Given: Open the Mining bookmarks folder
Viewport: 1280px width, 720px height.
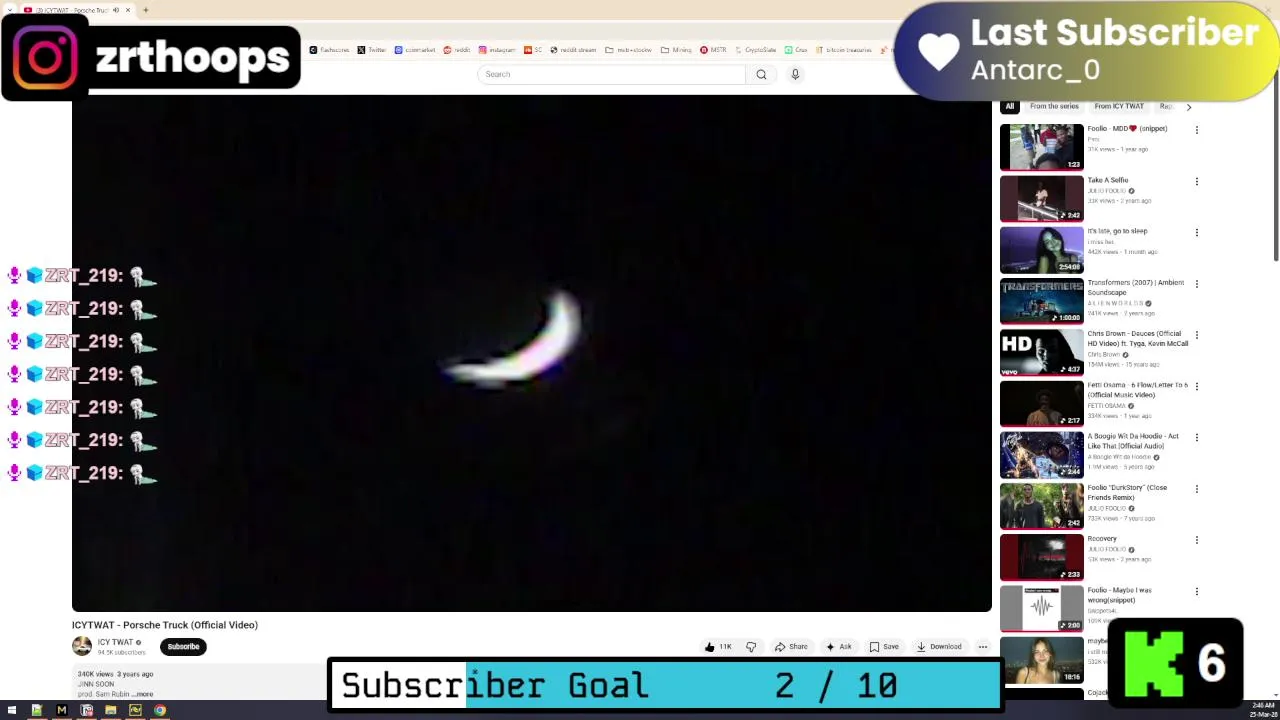Looking at the screenshot, I should pos(675,50).
